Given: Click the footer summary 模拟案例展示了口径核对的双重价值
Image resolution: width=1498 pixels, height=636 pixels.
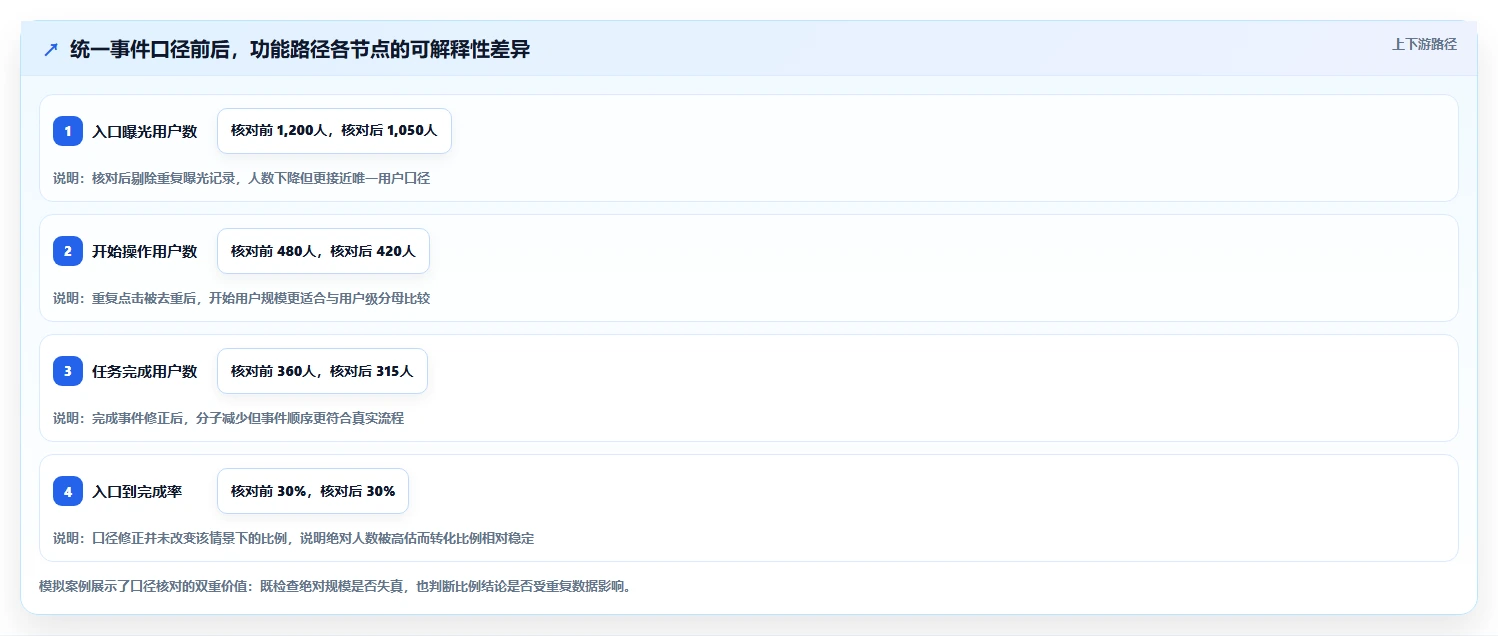Looking at the screenshot, I should (335, 586).
